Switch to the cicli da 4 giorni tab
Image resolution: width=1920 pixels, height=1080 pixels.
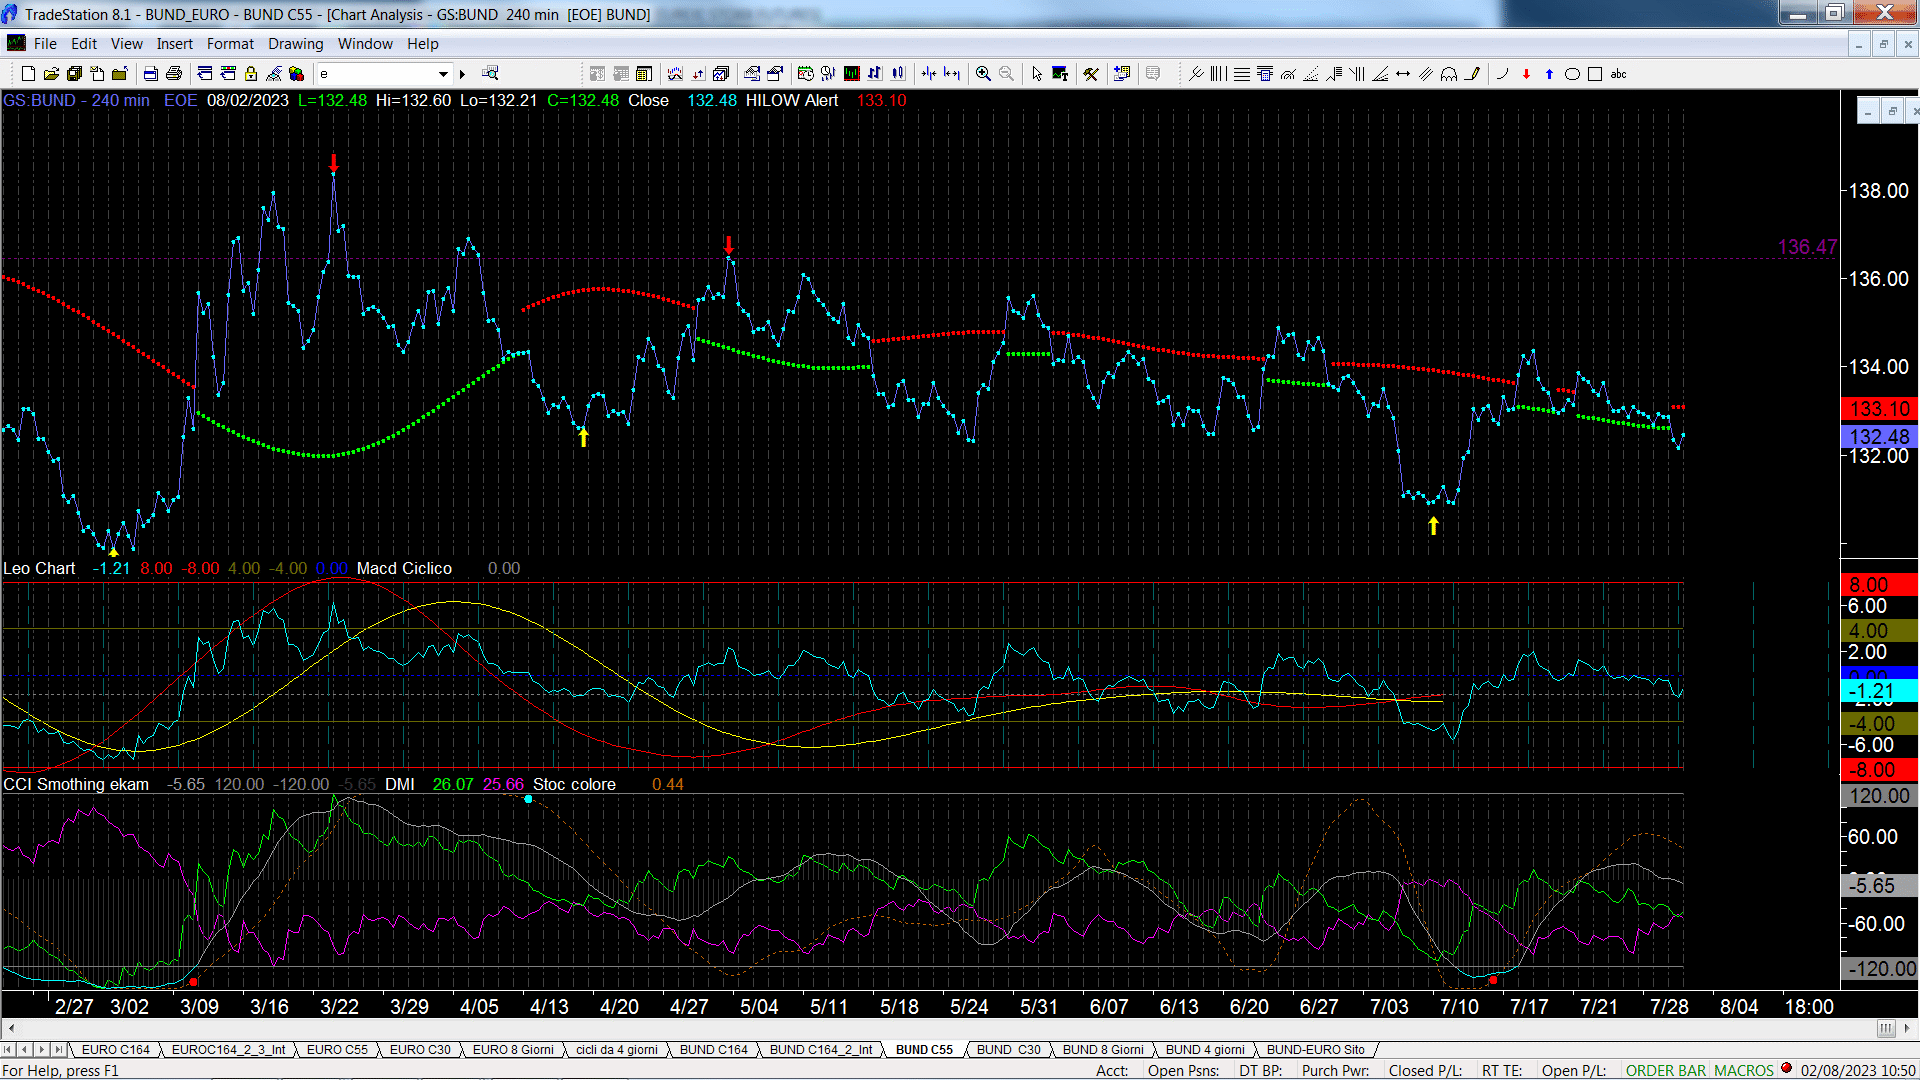click(616, 1050)
